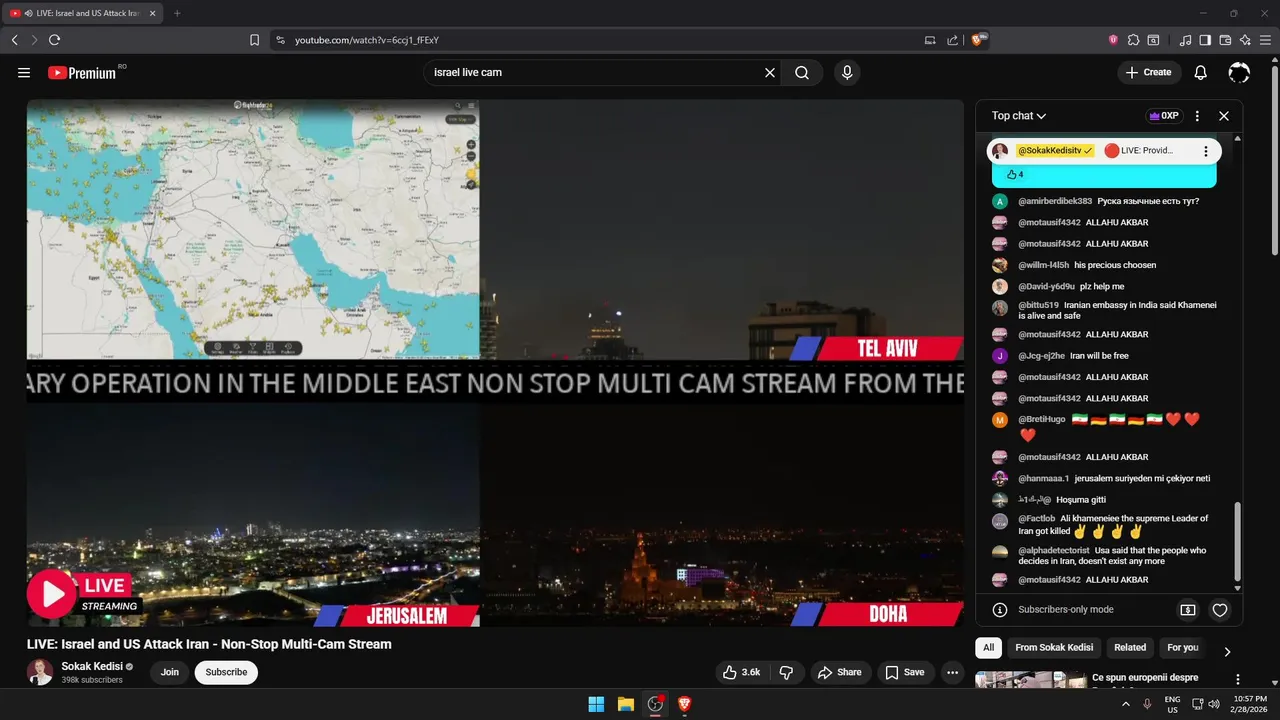1280x720 pixels.
Task: Reload the current page
Action: (54, 40)
